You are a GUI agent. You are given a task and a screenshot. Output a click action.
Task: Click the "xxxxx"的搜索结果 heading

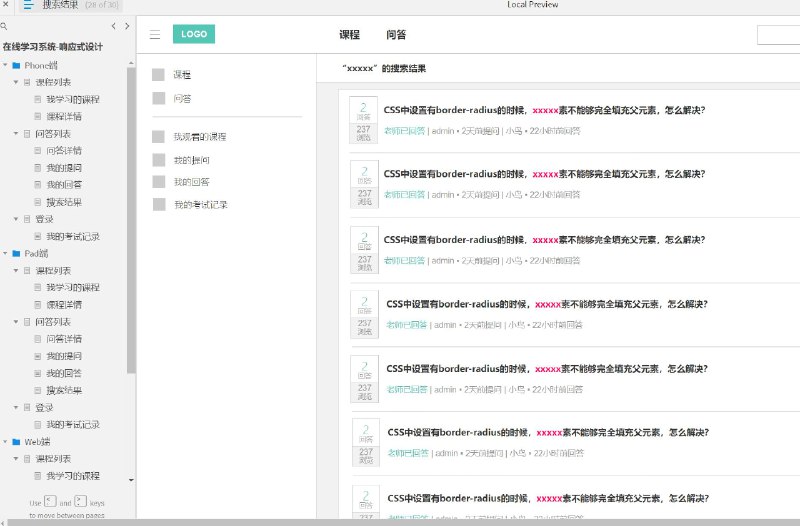pos(384,68)
